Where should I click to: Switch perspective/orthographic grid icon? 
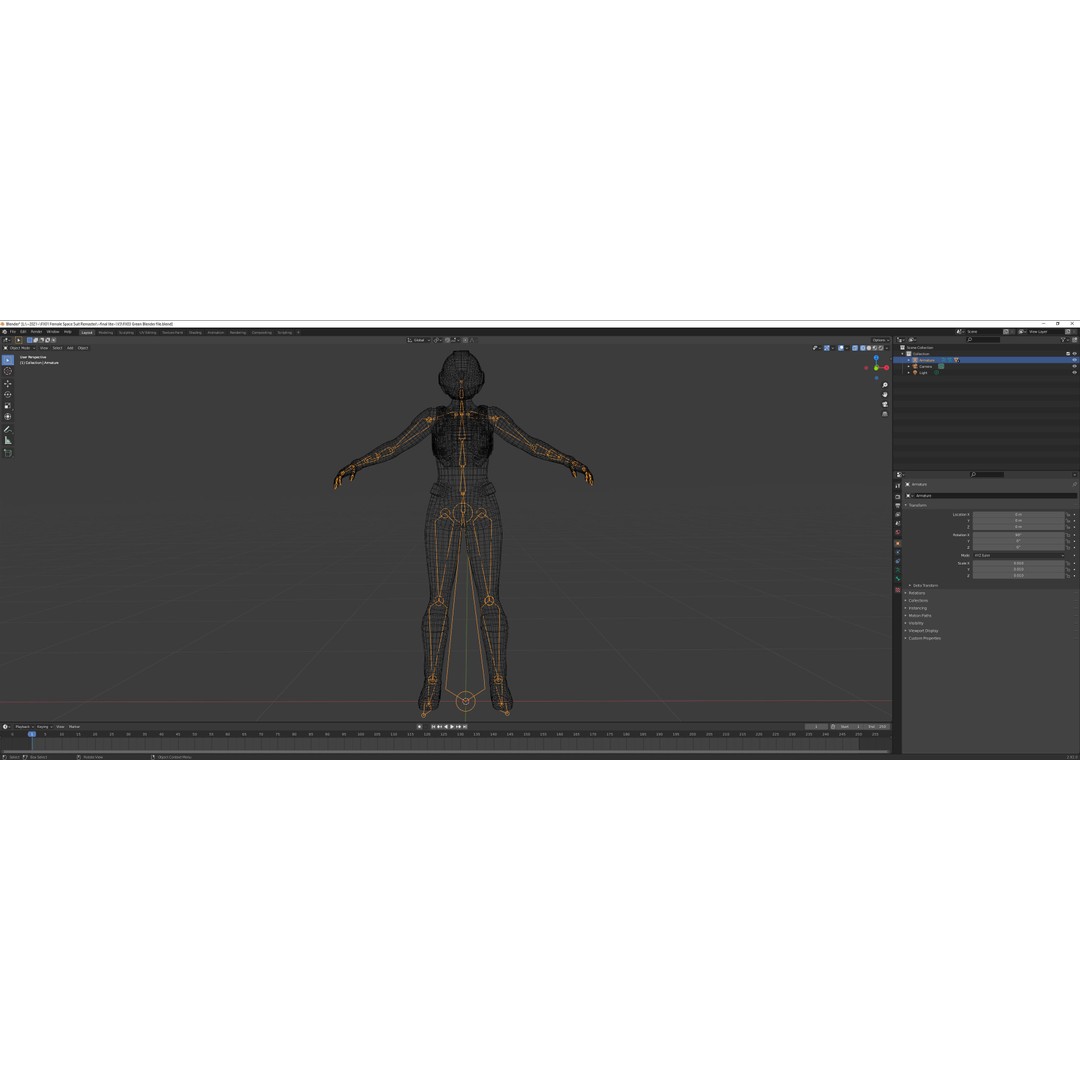tap(885, 414)
